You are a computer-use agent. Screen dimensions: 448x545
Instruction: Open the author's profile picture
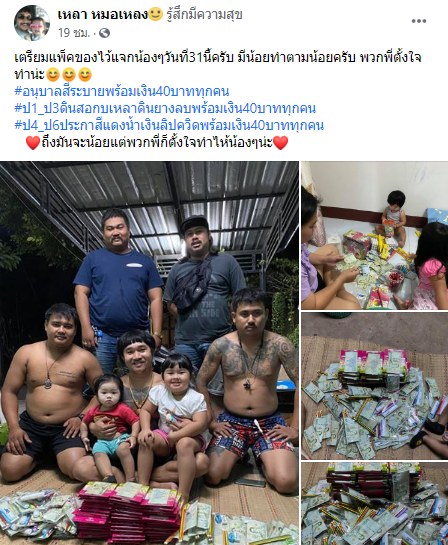pos(32,23)
